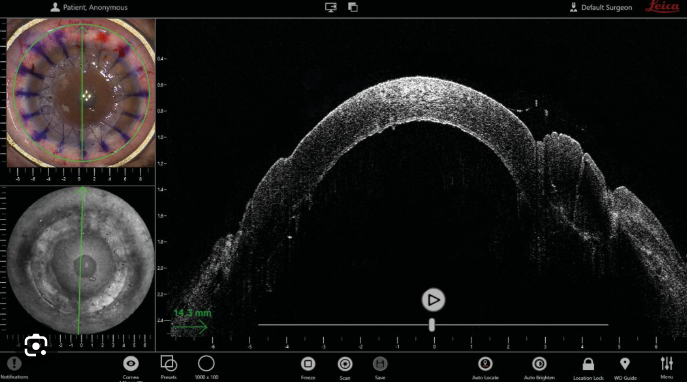The image size is (687, 382).
Task: Click the Freeze button
Action: coord(308,364)
